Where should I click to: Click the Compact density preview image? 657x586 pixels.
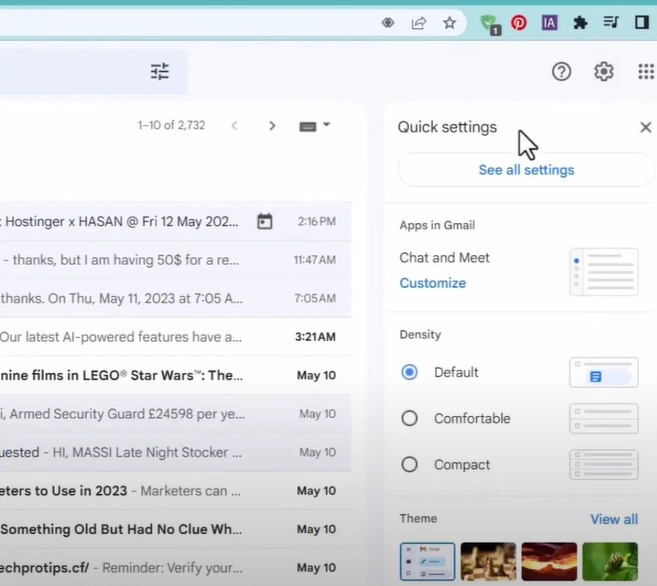(x=604, y=465)
